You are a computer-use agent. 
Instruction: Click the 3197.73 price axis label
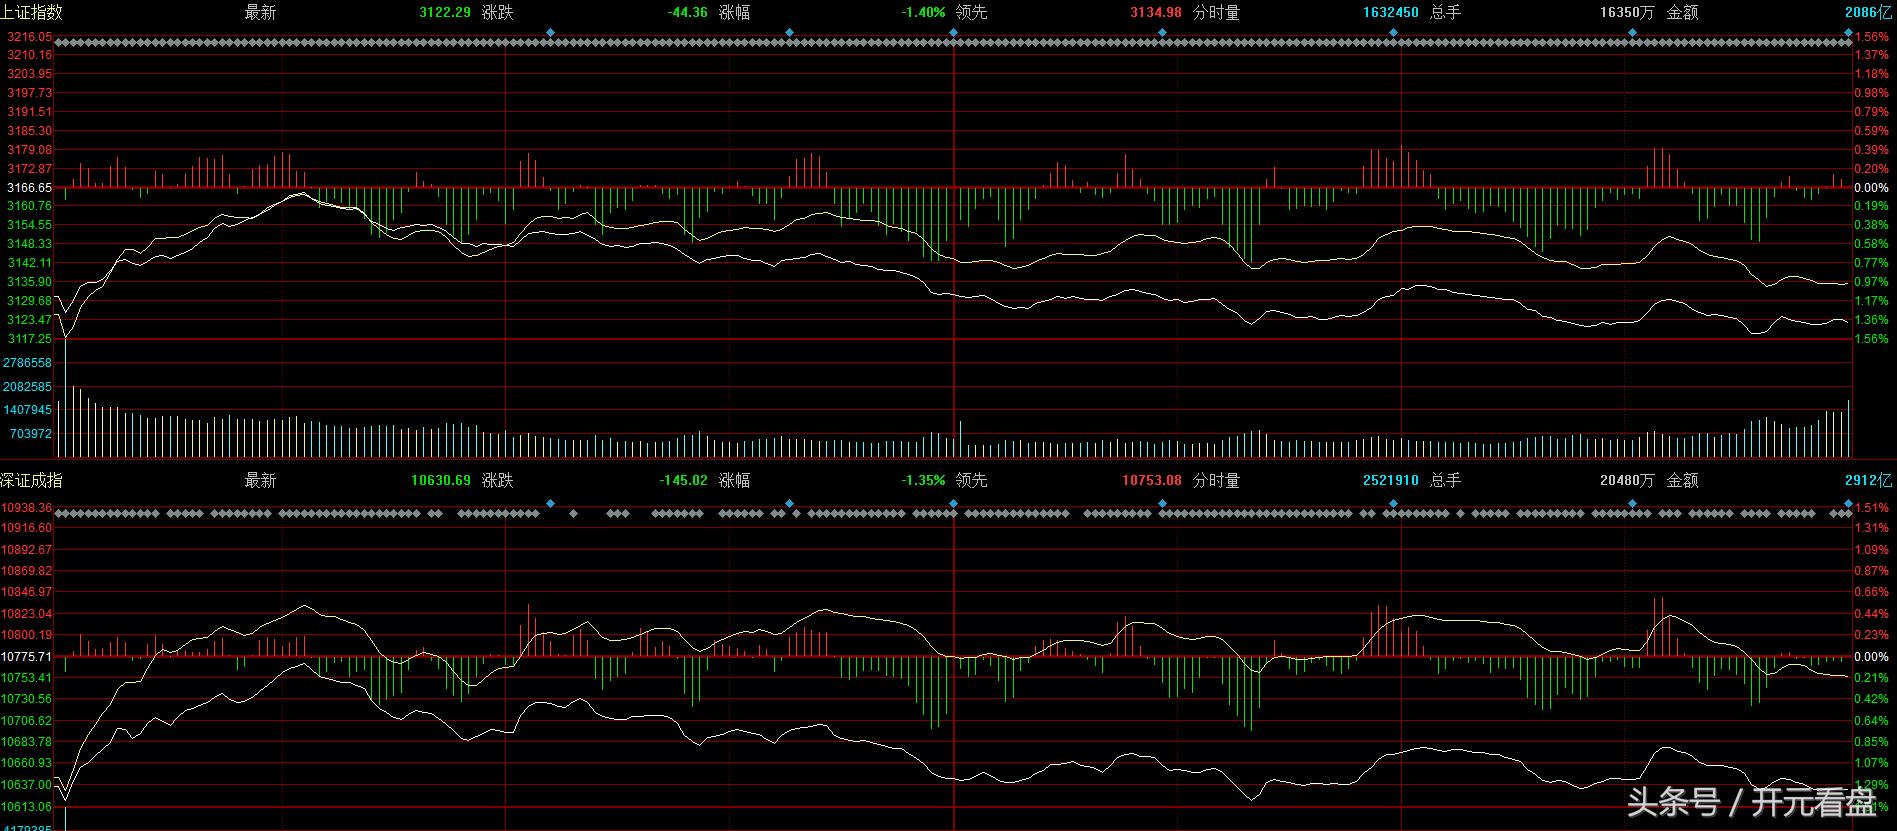coord(29,93)
